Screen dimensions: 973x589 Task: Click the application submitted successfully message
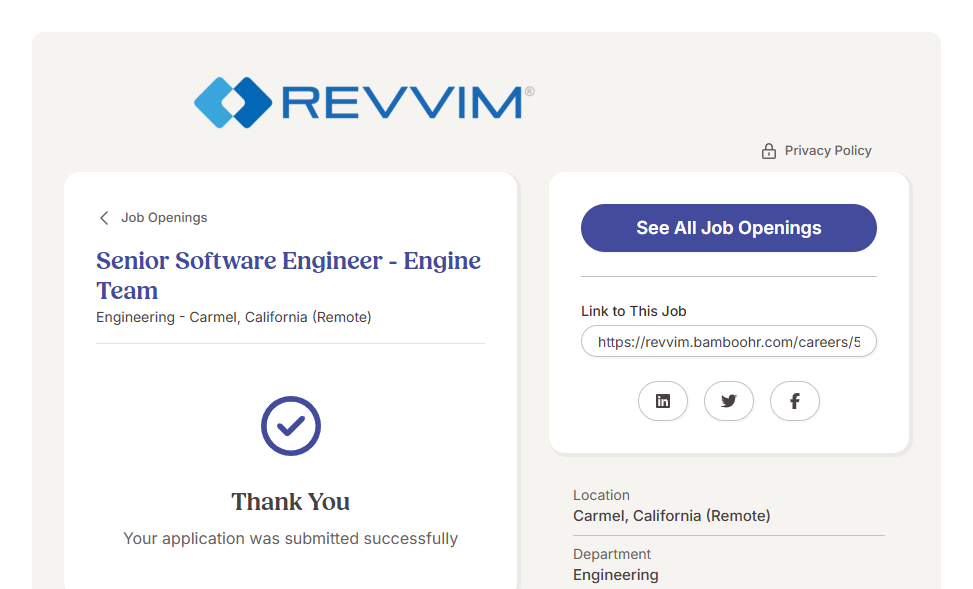coord(291,539)
